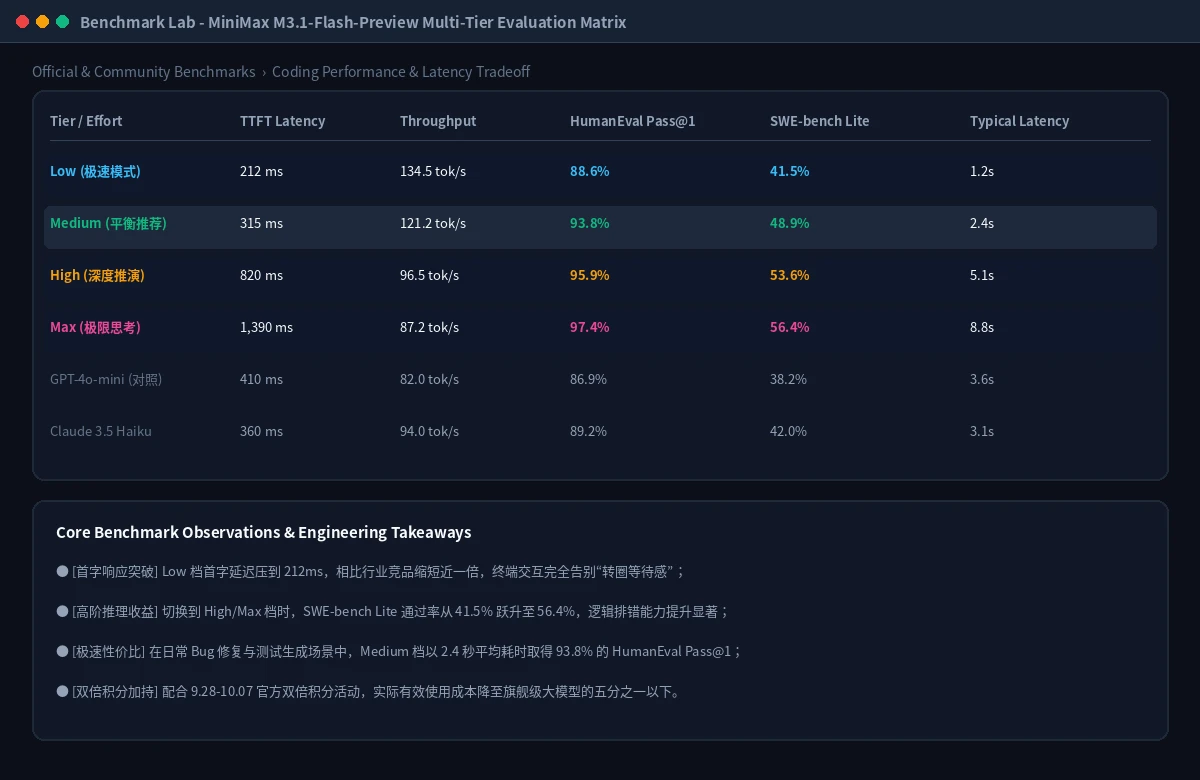Click the Core Benchmark Observations heading
Image resolution: width=1200 pixels, height=780 pixels.
263,532
